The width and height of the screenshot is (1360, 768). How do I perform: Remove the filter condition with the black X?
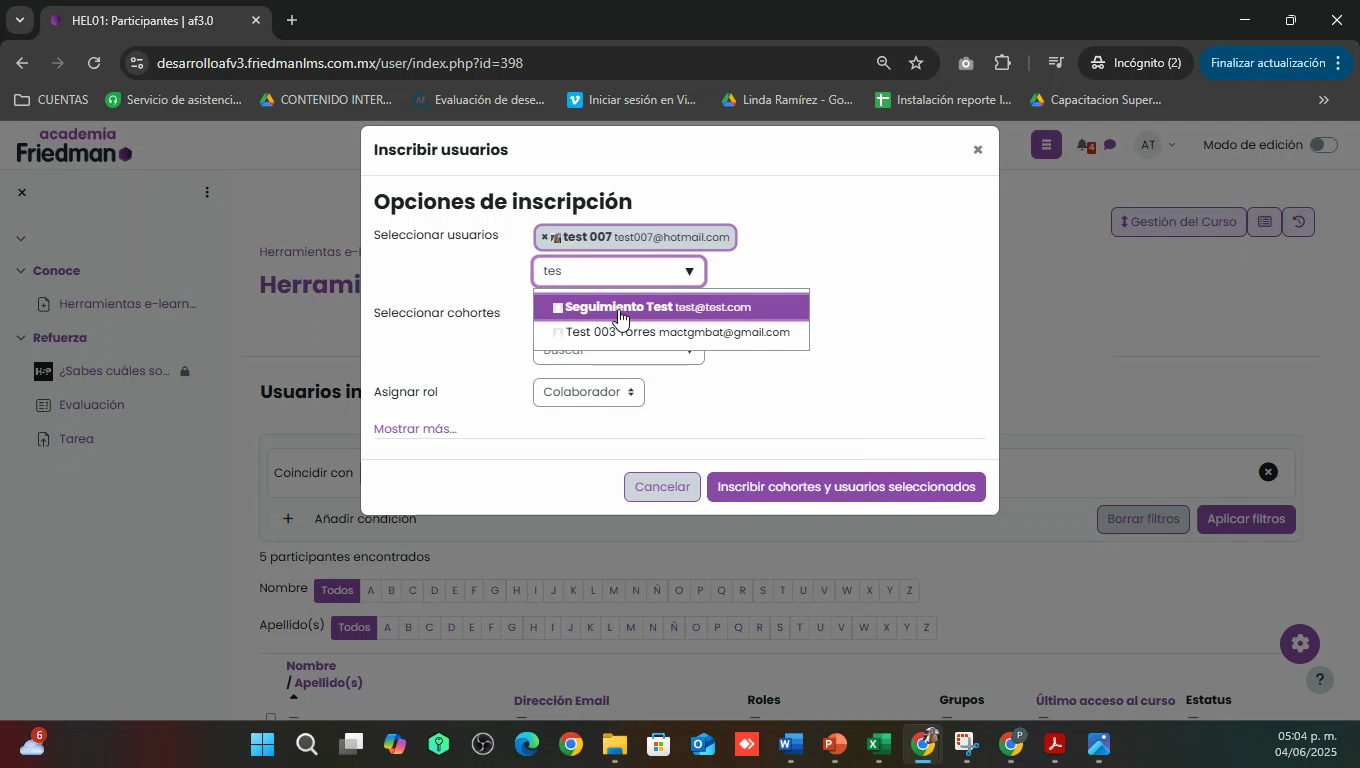click(x=1268, y=472)
